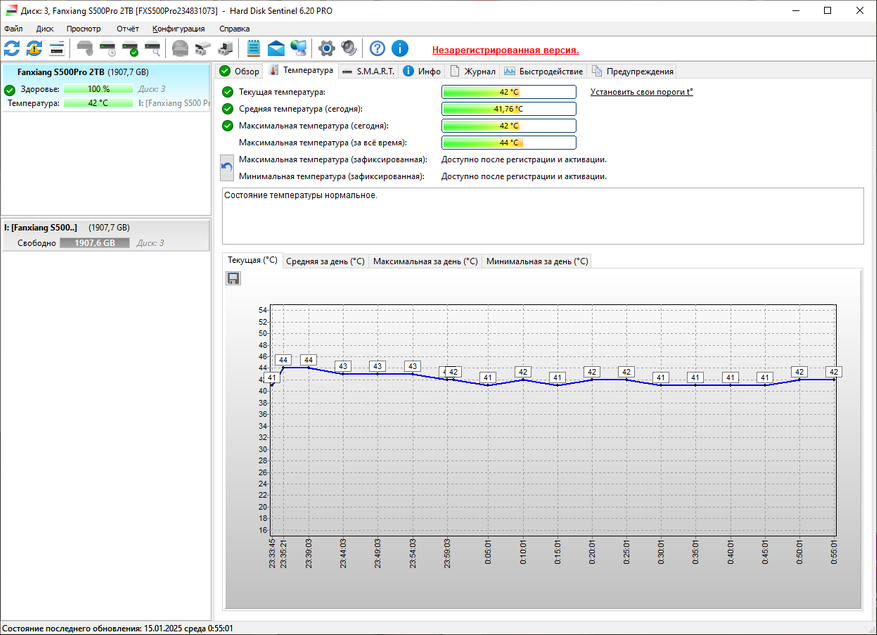This screenshot has height=635, width=877.
Task: Open settings via the gear toolbar icon
Action: pos(326,48)
